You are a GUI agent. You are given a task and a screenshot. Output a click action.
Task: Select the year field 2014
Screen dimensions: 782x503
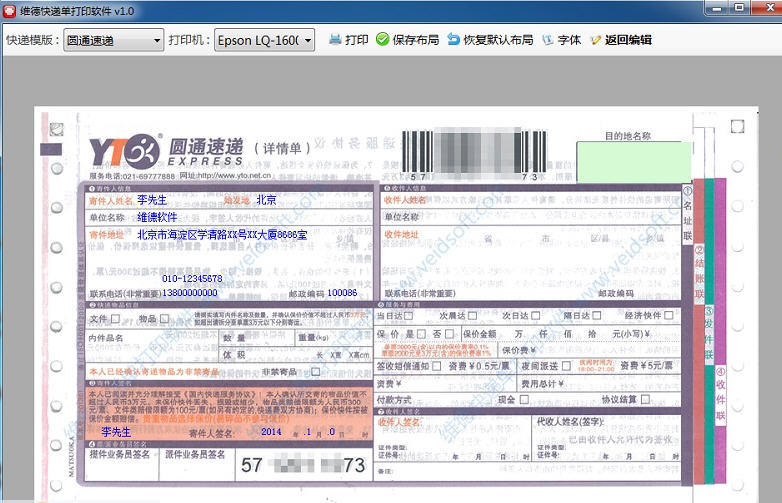tap(271, 432)
